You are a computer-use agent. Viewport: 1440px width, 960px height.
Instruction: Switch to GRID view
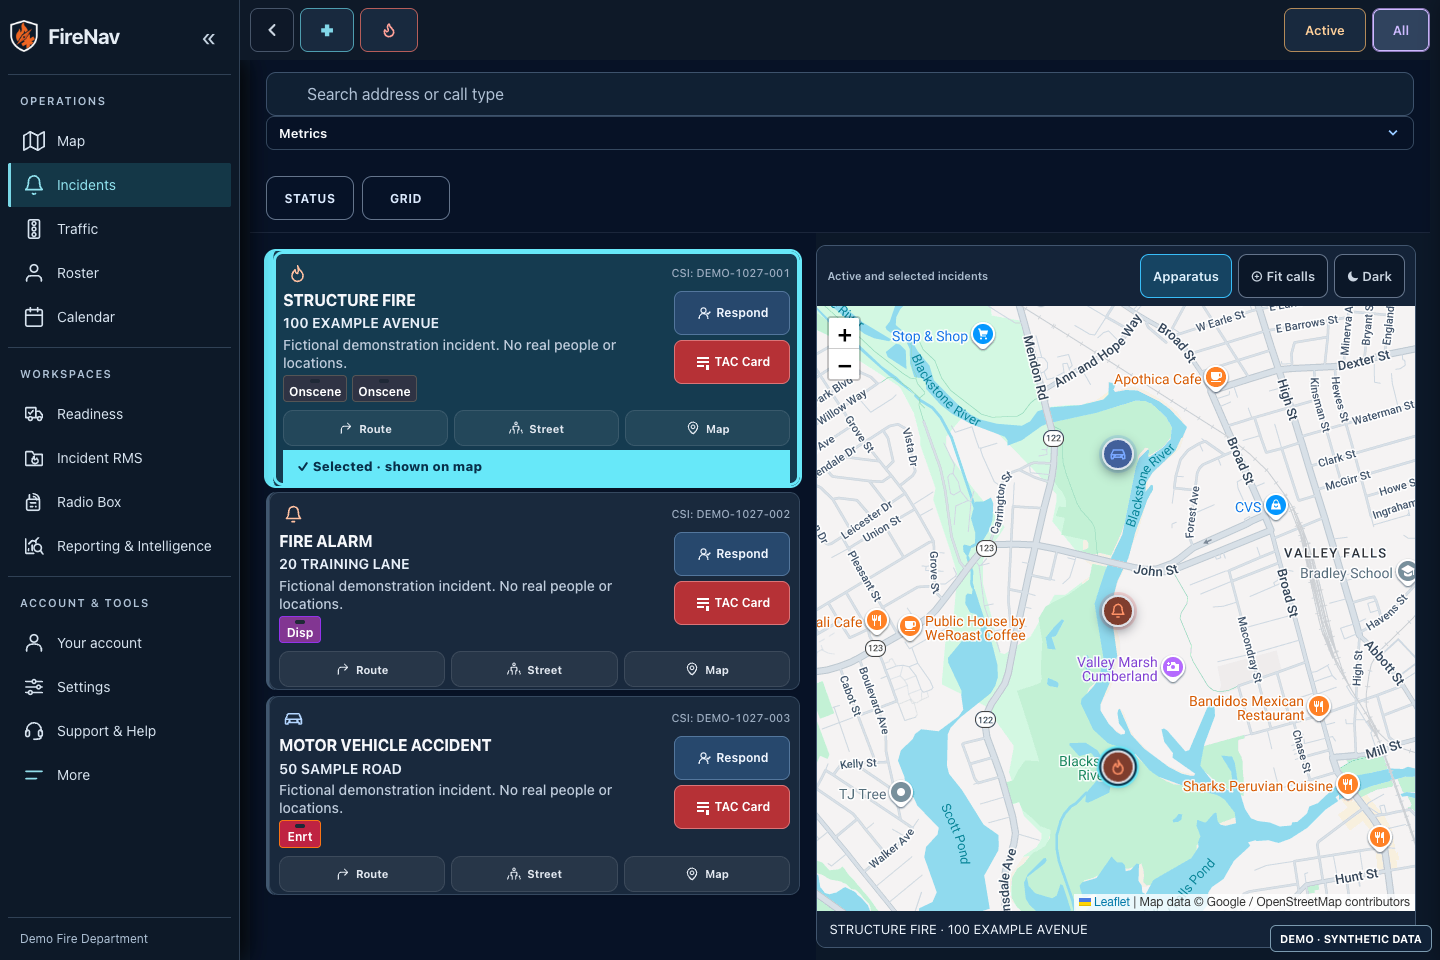coord(406,198)
